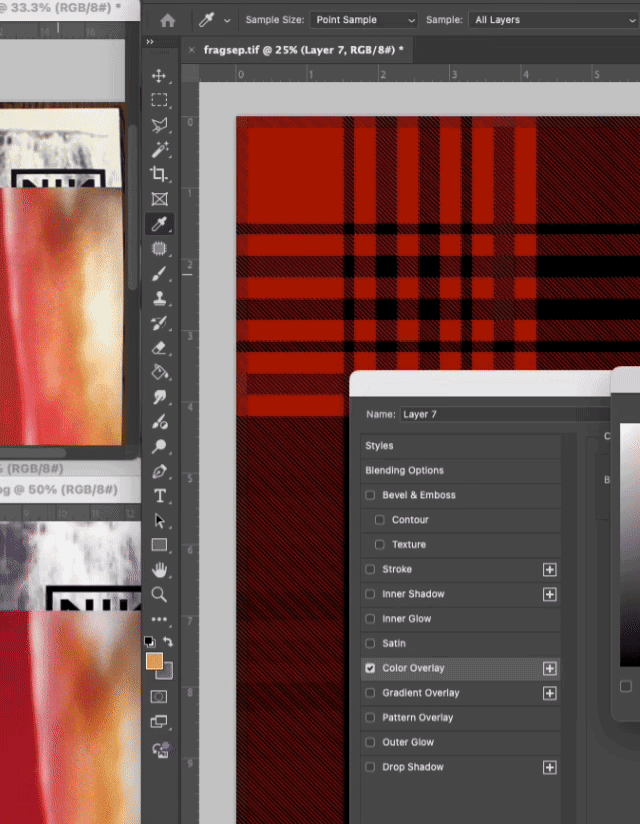Image resolution: width=640 pixels, height=824 pixels.
Task: Select the Rectangular Marquee tool
Action: 159,100
